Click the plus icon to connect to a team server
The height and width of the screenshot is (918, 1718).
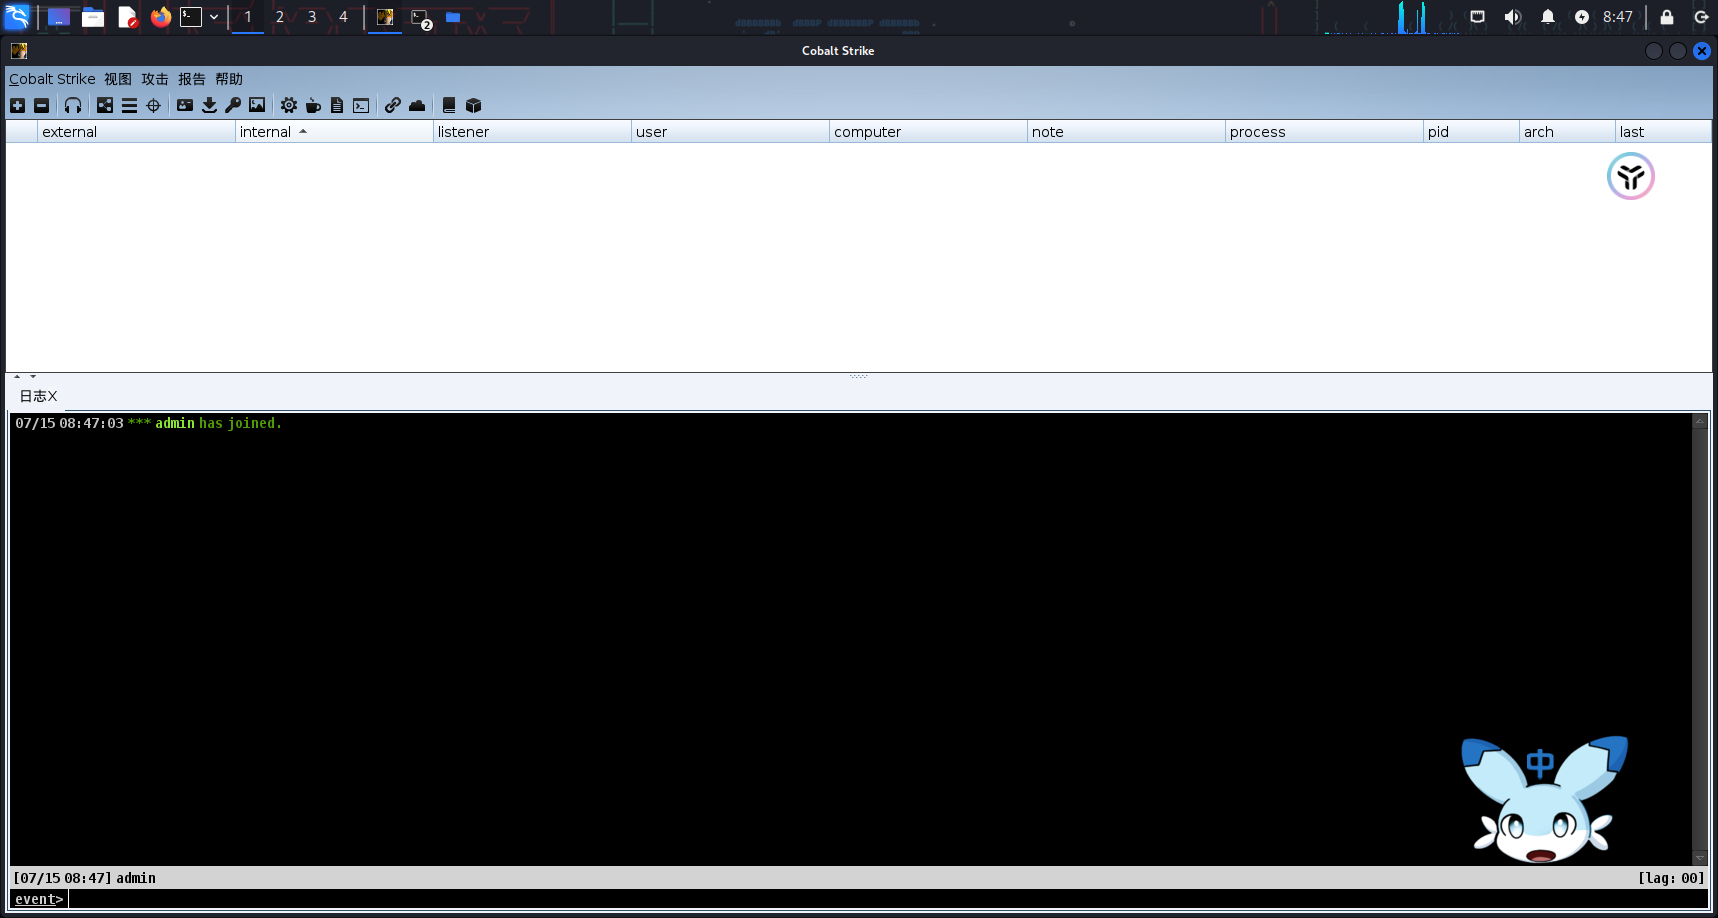17,105
